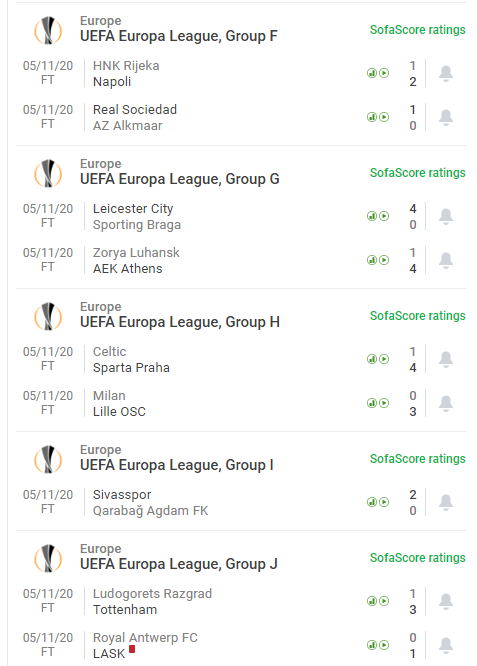Viewport: 477px width, 666px height.
Task: Play highlights for Ludogorets vs Tottenham
Action: [384, 601]
